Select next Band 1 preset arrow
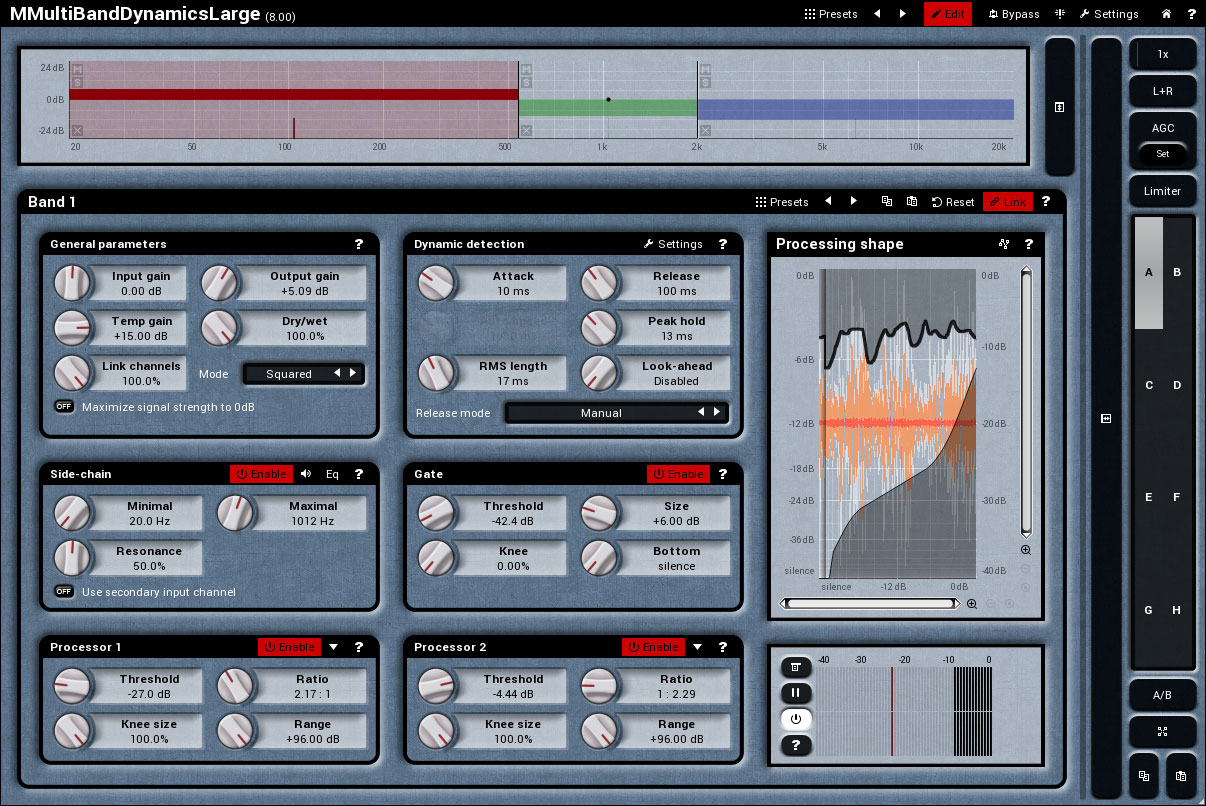The image size is (1206, 806). point(853,201)
